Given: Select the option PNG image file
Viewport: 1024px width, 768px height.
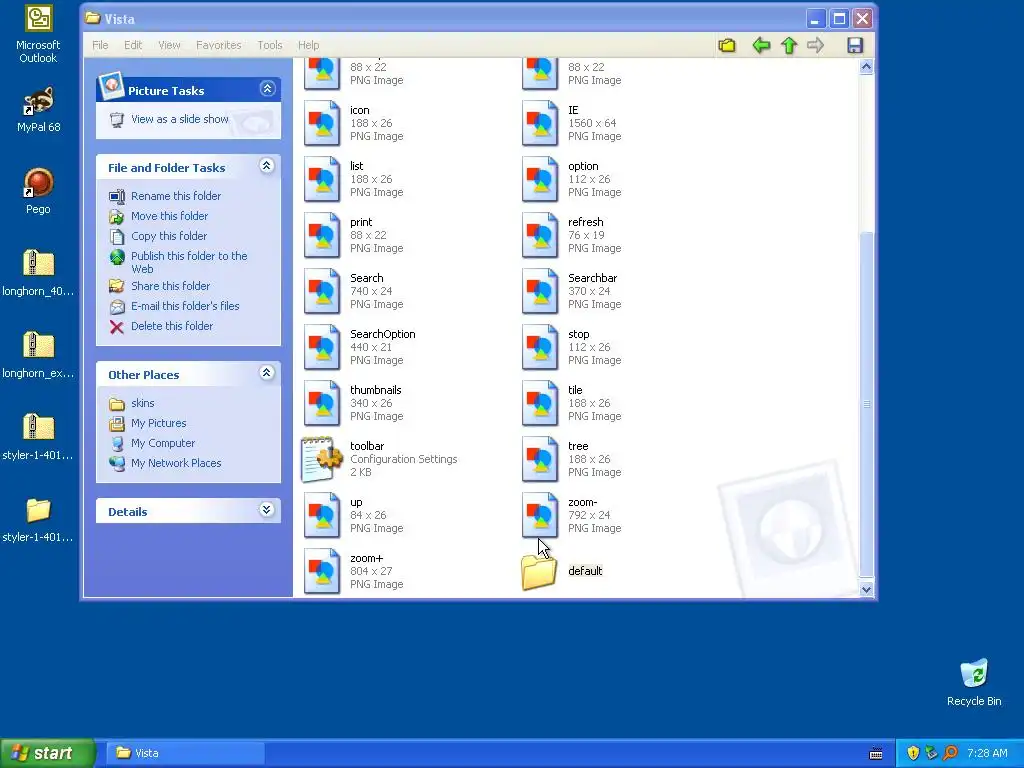Looking at the screenshot, I should pos(572,179).
